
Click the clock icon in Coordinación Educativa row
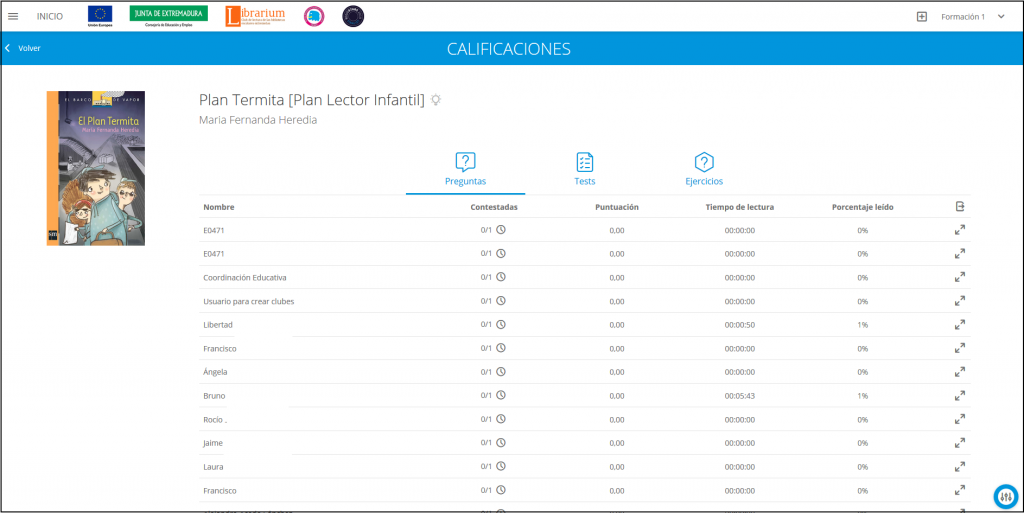coord(501,277)
